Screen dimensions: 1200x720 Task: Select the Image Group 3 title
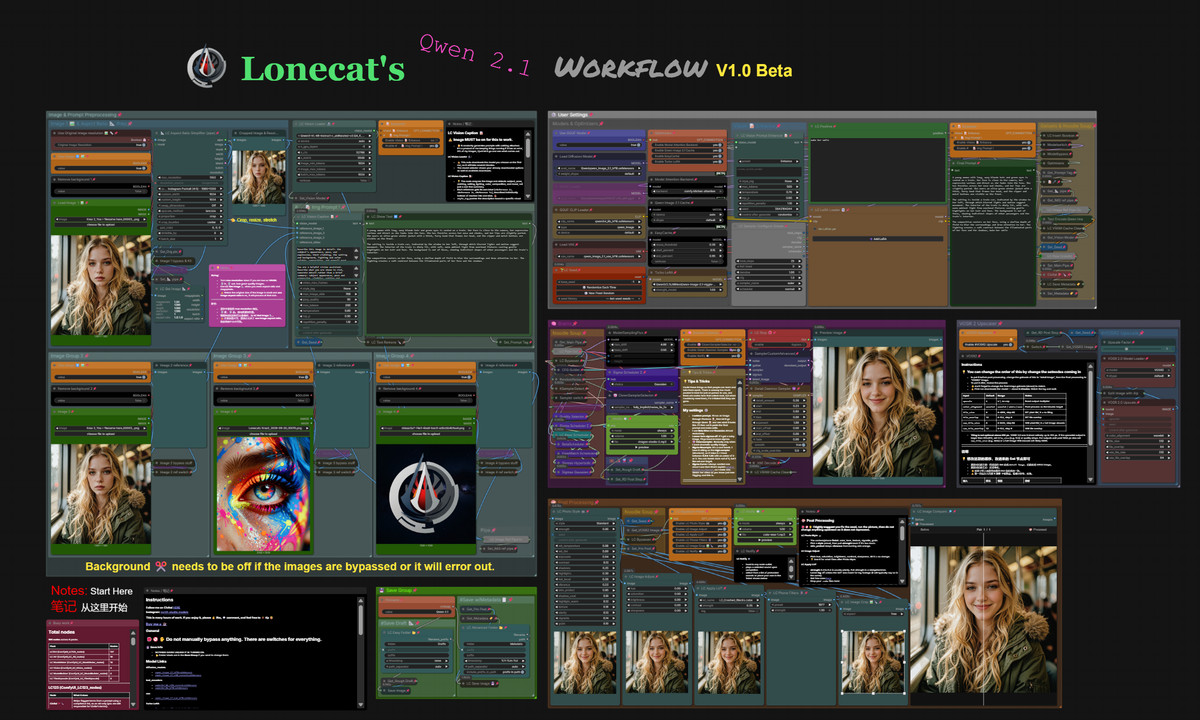tap(232, 355)
